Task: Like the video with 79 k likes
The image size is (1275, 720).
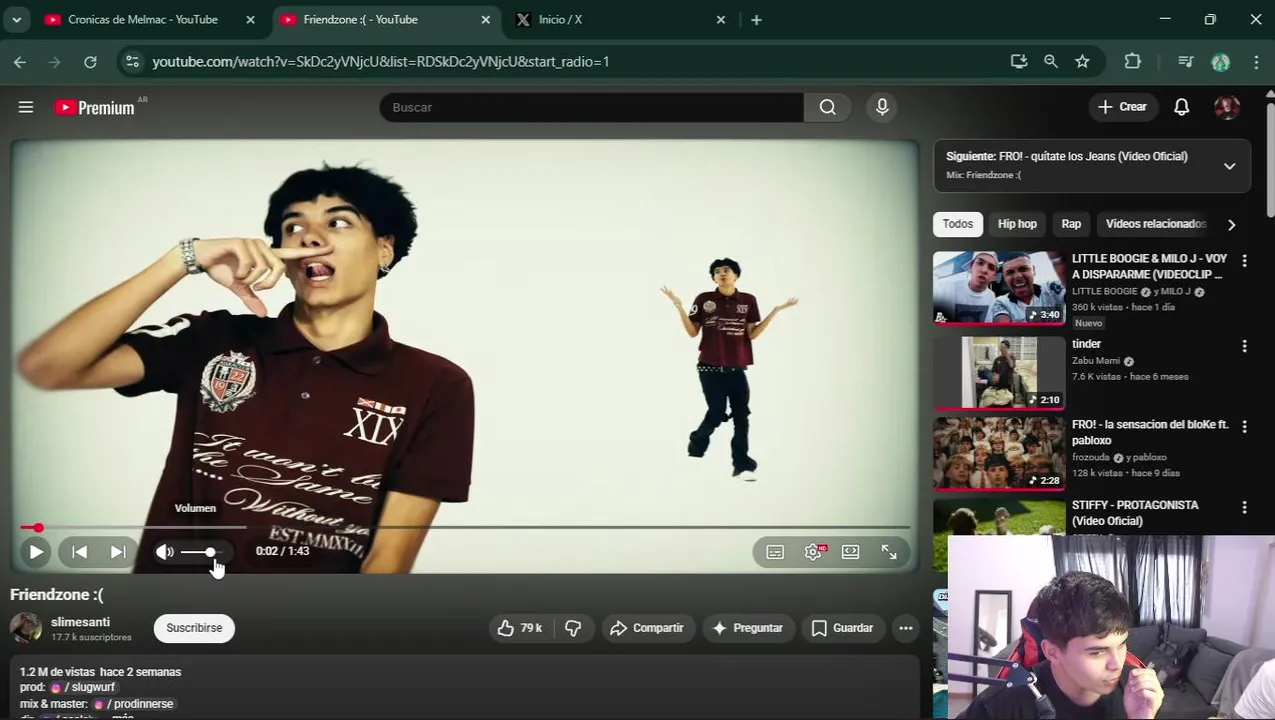Action: pos(520,628)
